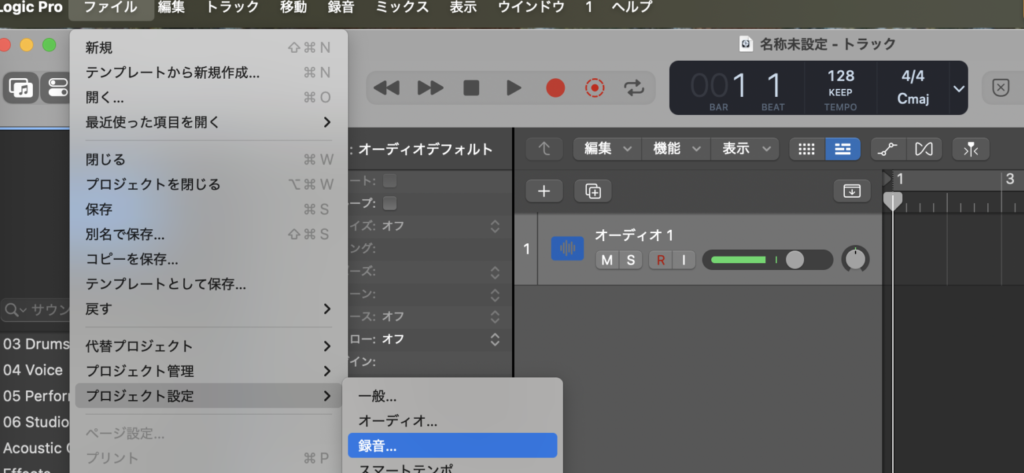1024x473 pixels.
Task: Choose 開く... menu item
Action: click(x=208, y=97)
